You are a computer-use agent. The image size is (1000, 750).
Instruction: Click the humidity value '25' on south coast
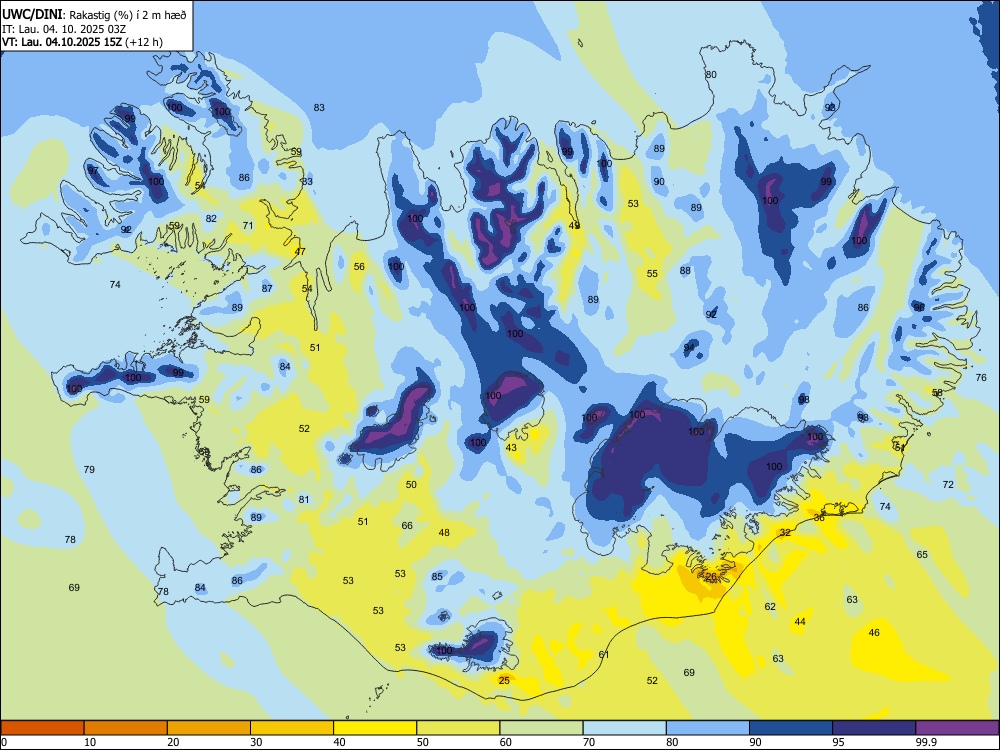tap(504, 680)
